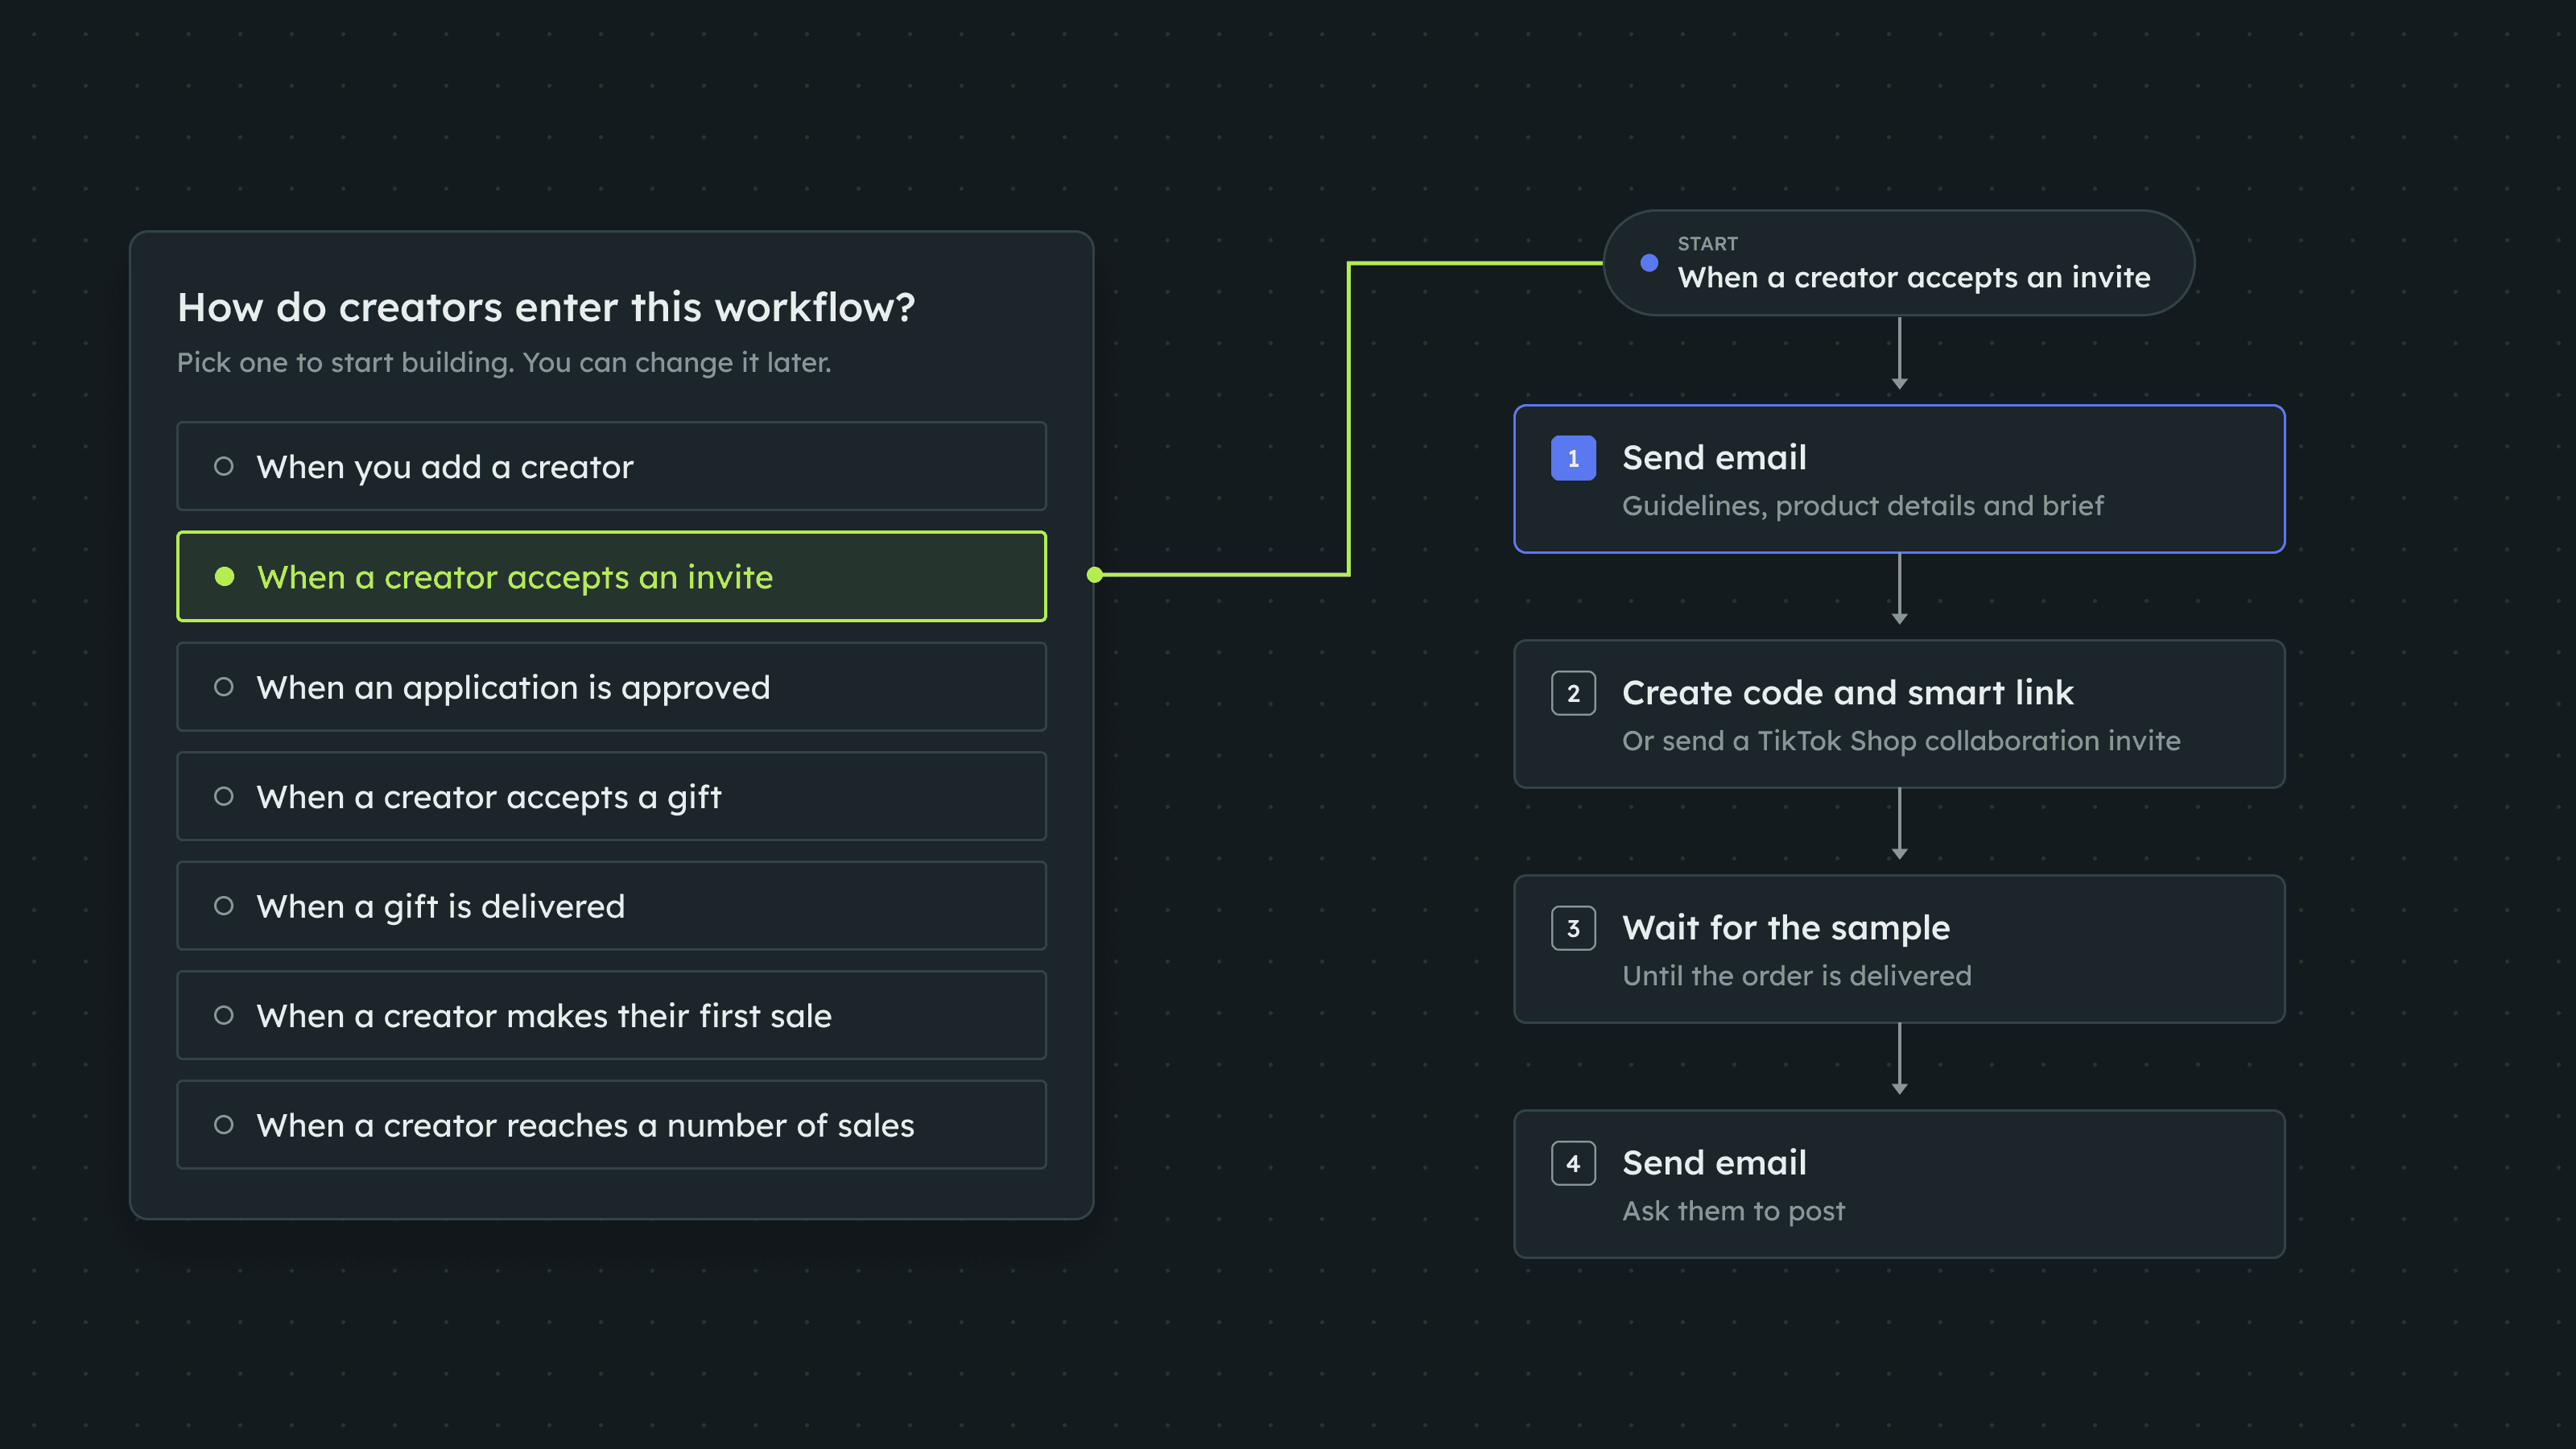Image resolution: width=2576 pixels, height=1449 pixels.
Task: Click the 'START' caption in the trigger node
Action: (1707, 244)
